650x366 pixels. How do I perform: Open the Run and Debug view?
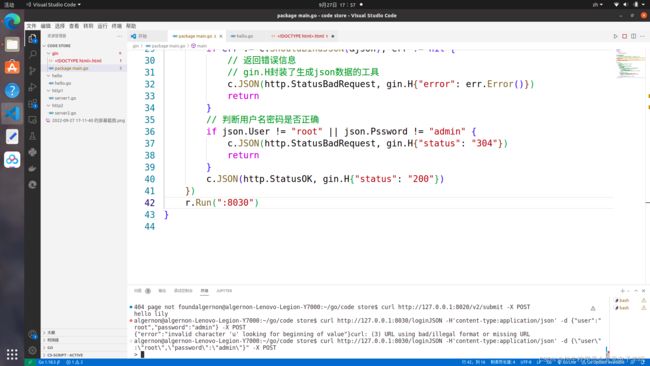[x=32, y=87]
